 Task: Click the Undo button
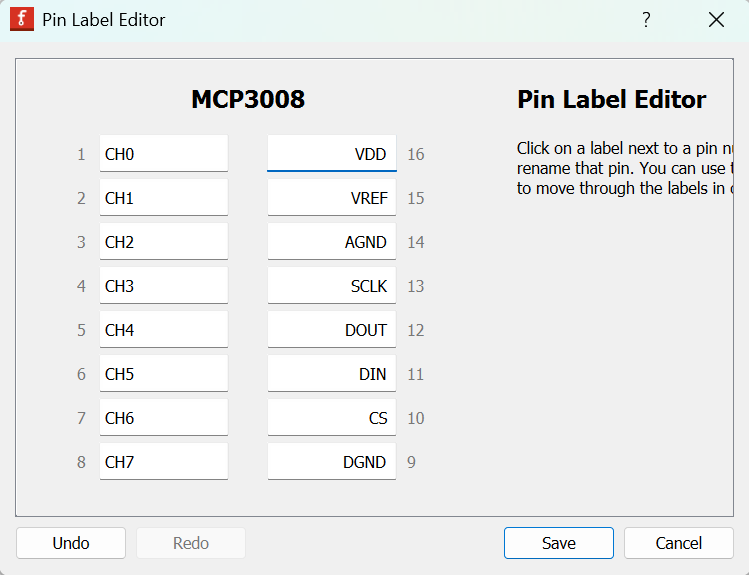(71, 543)
